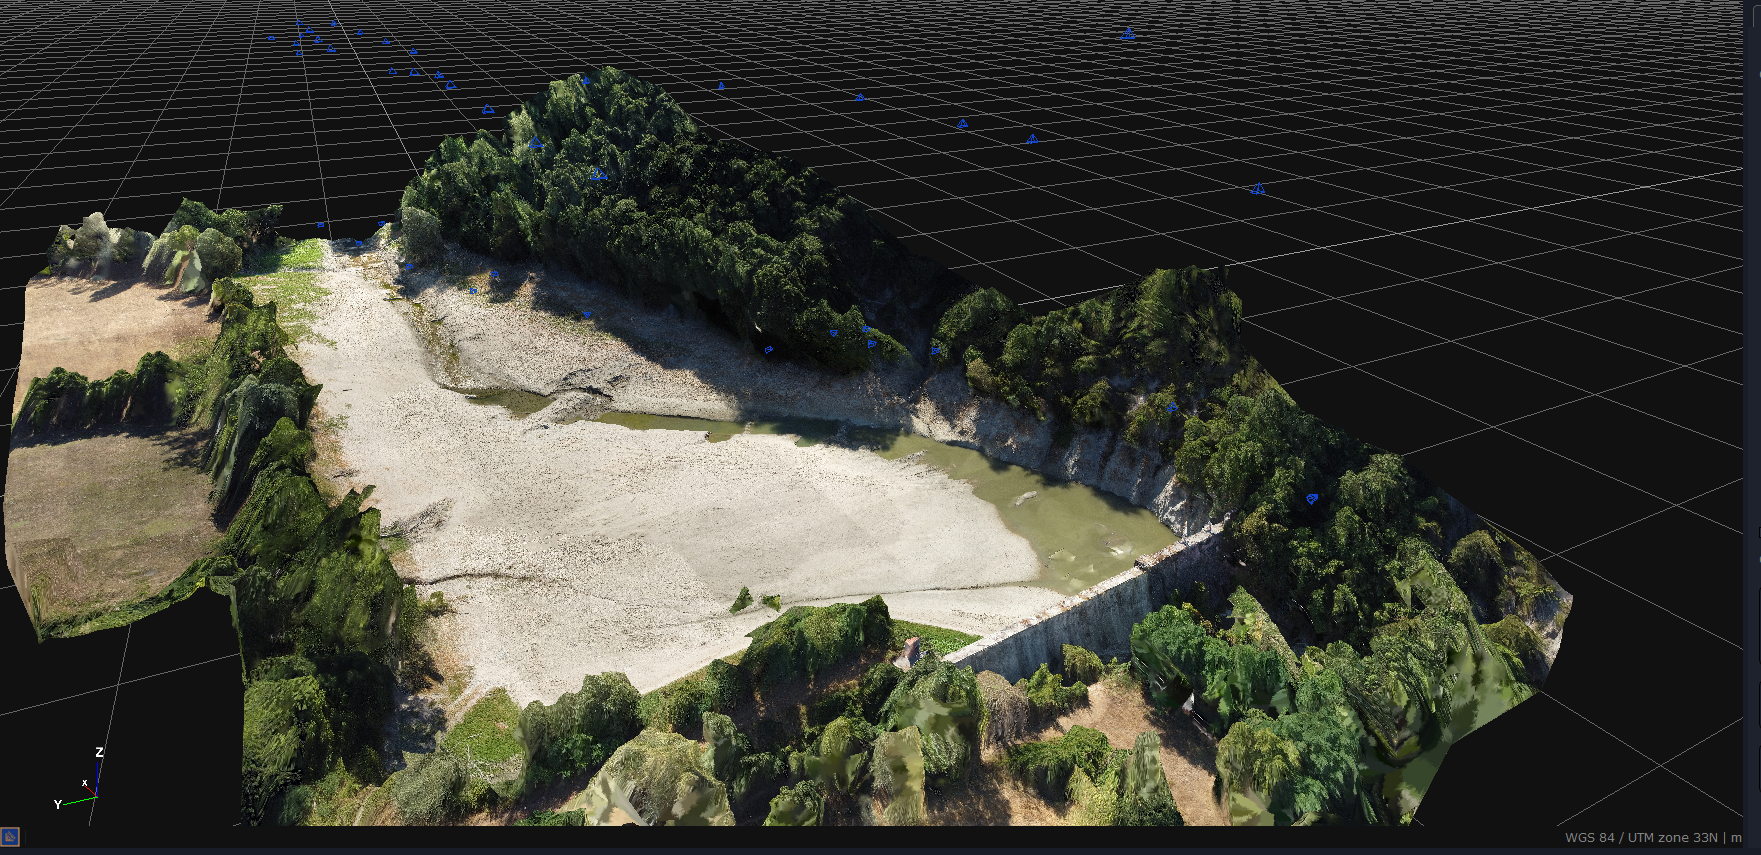Pick the green water pond in the model

coord(1060,510)
